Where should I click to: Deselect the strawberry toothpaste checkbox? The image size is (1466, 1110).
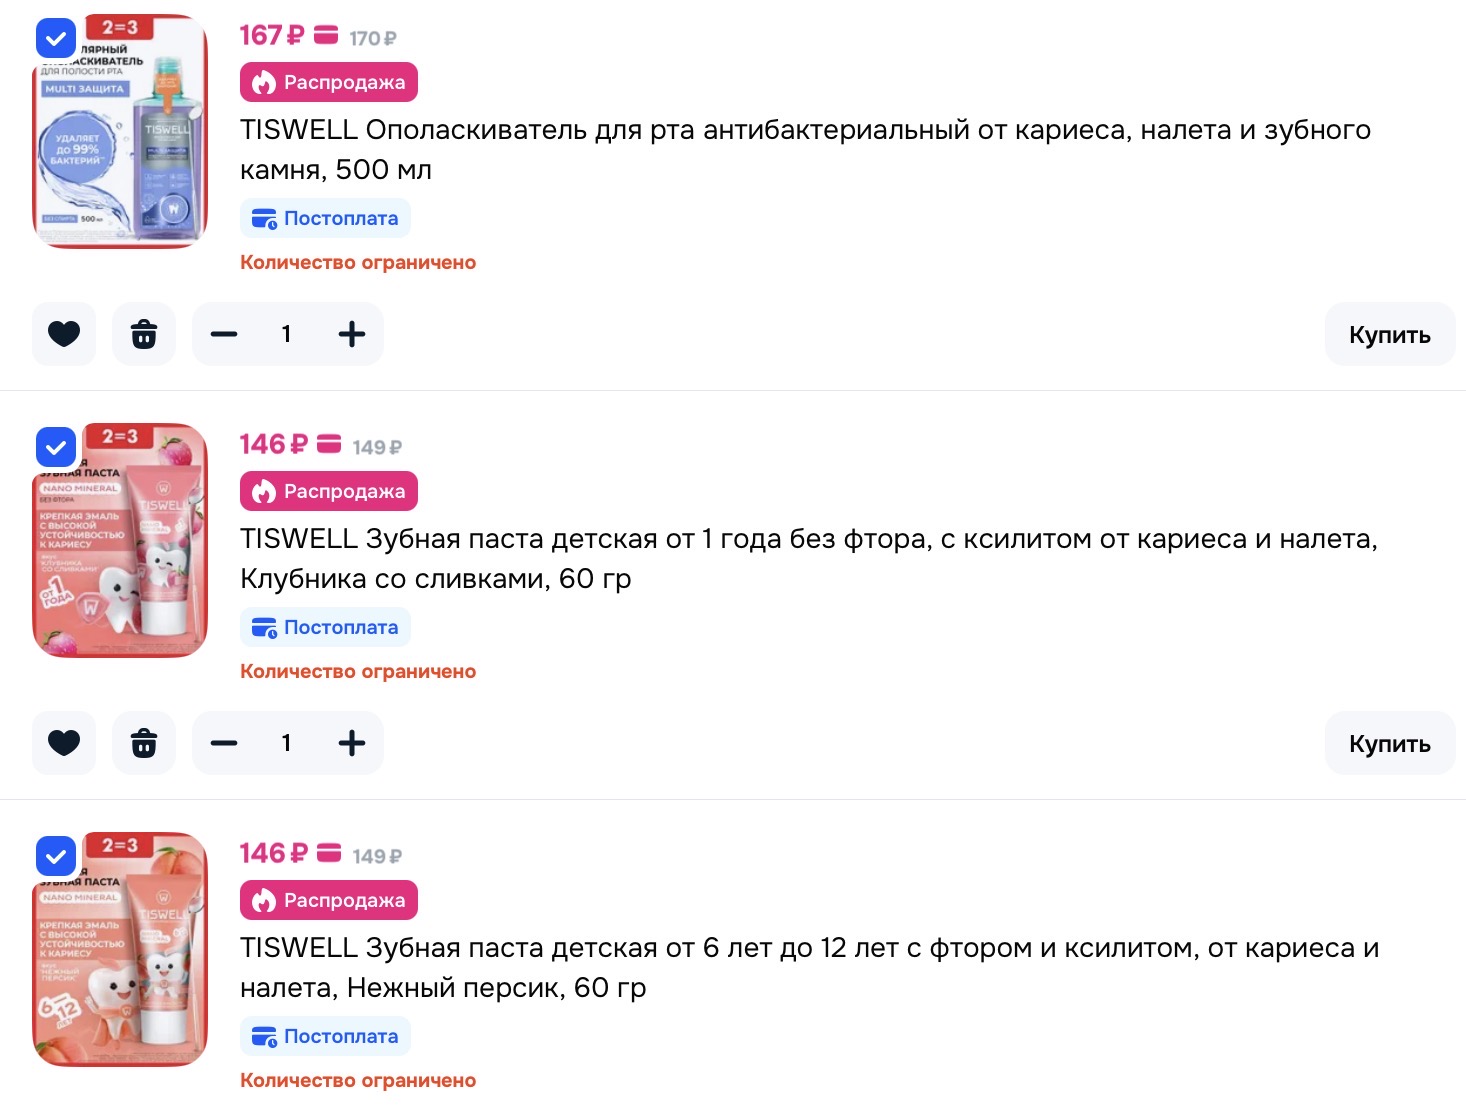(x=55, y=447)
